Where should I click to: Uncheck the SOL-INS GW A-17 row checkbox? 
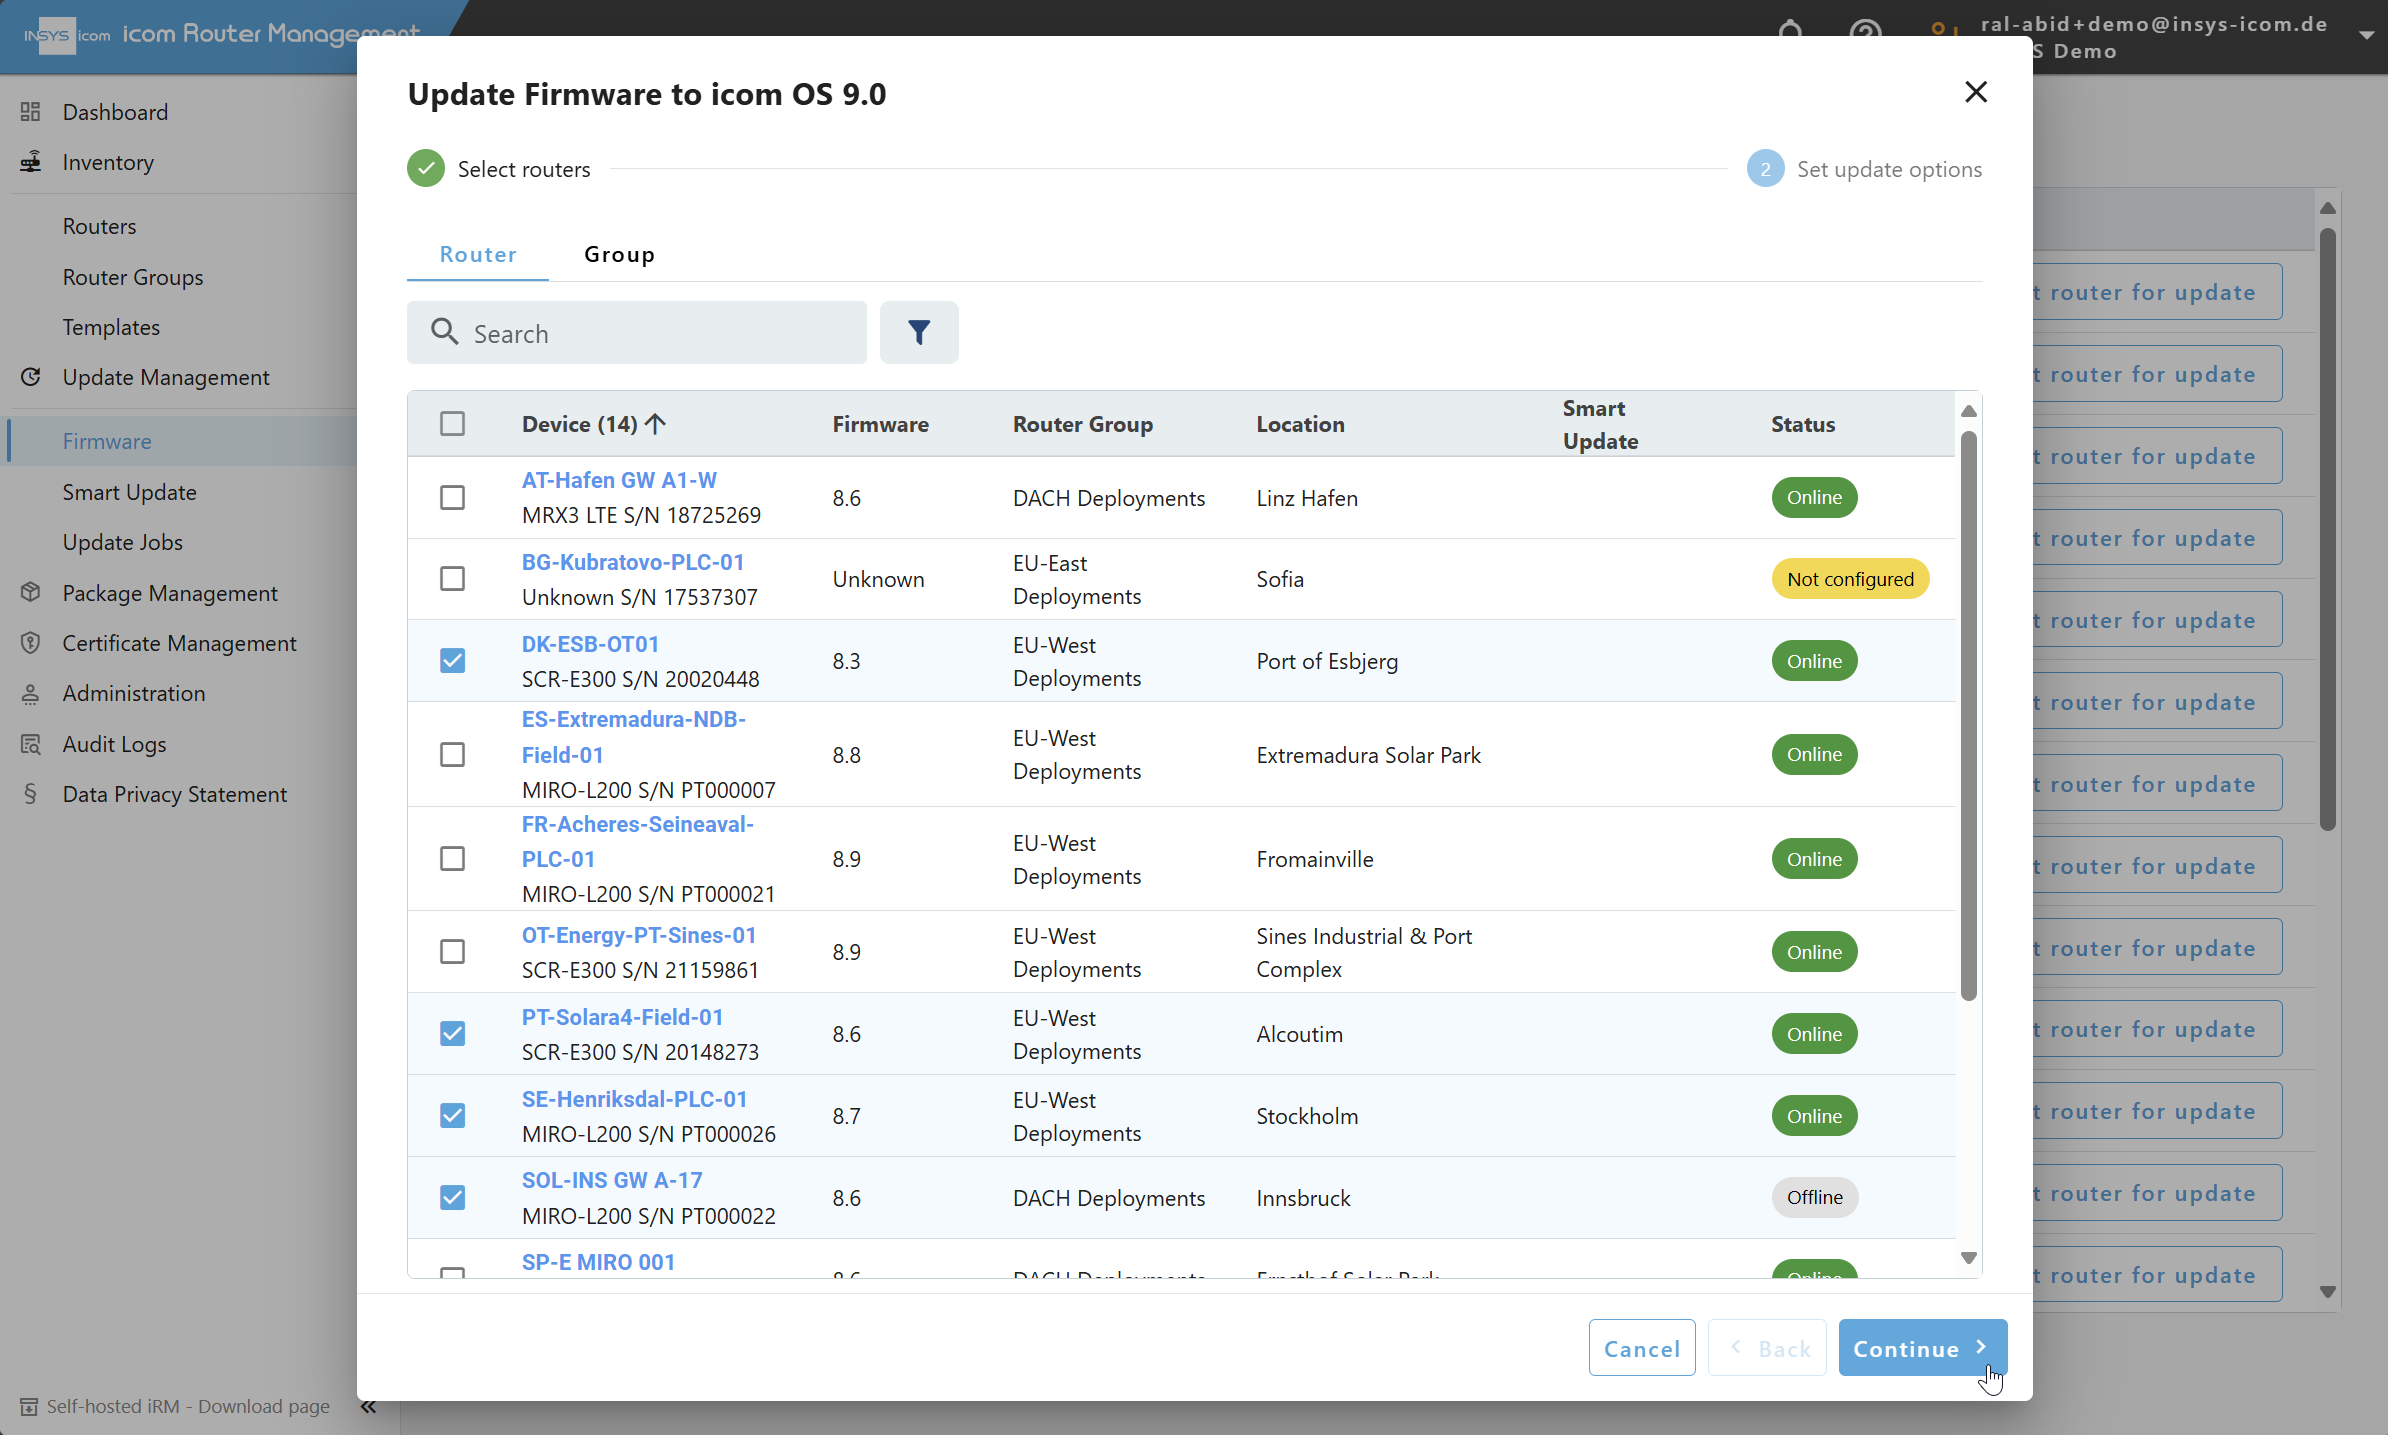(x=452, y=1198)
